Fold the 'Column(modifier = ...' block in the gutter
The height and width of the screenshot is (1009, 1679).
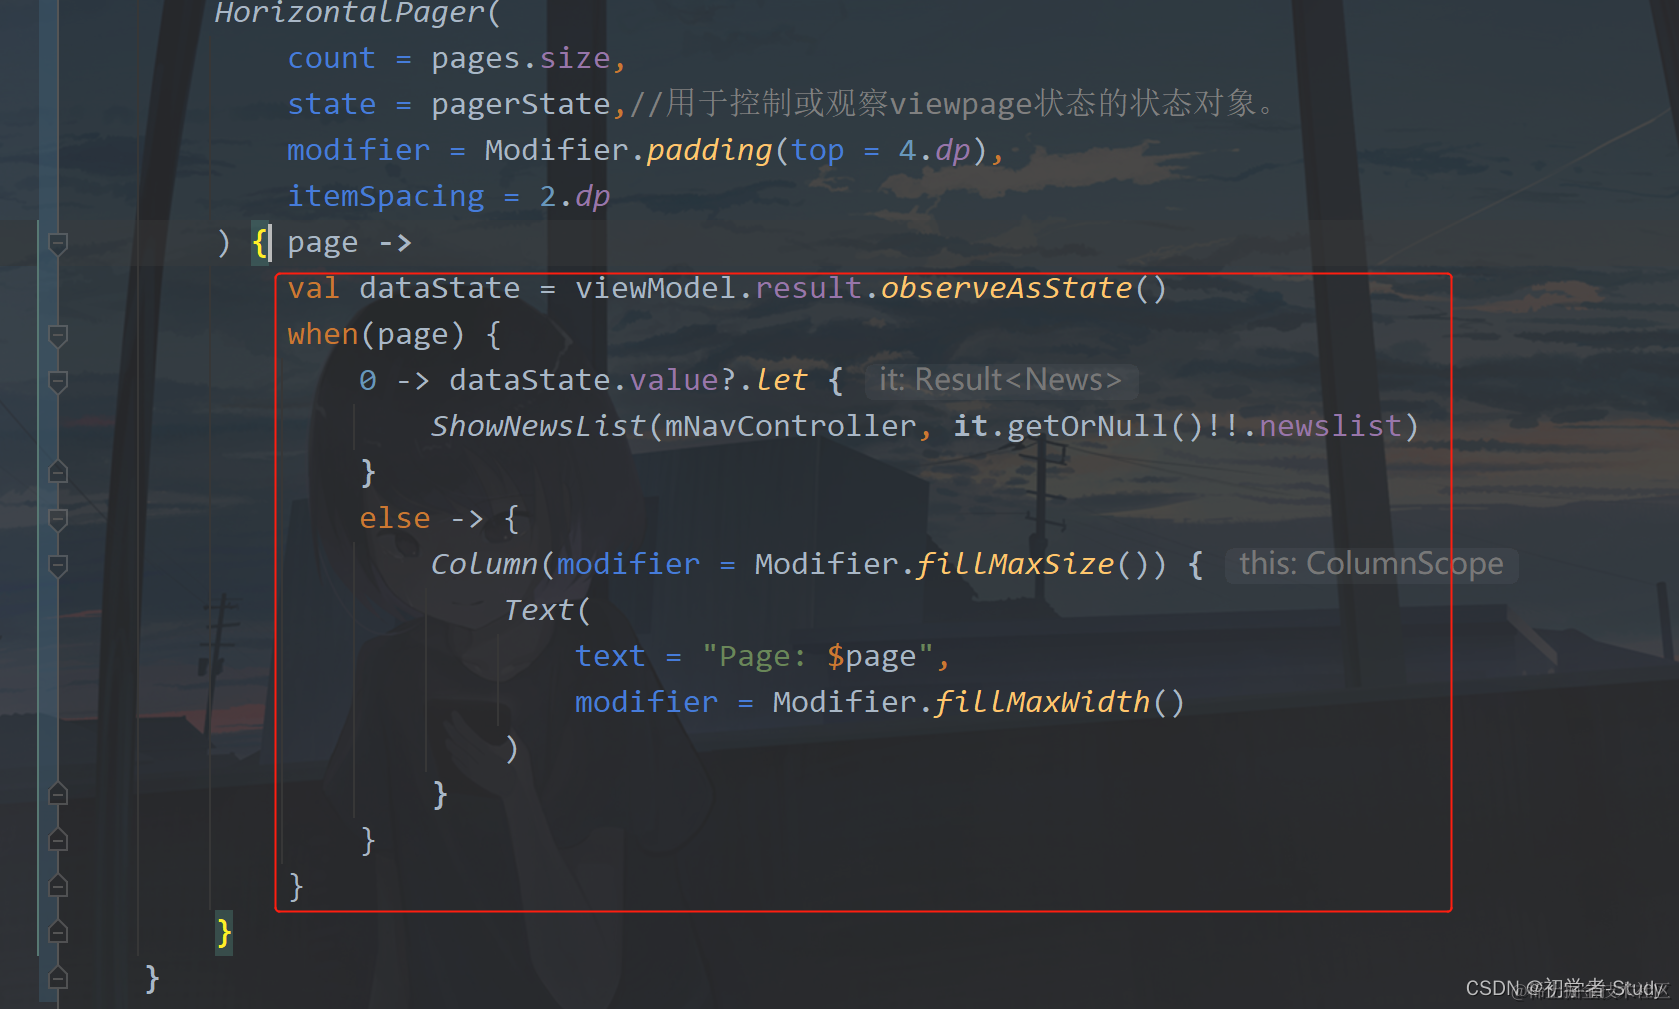[58, 565]
